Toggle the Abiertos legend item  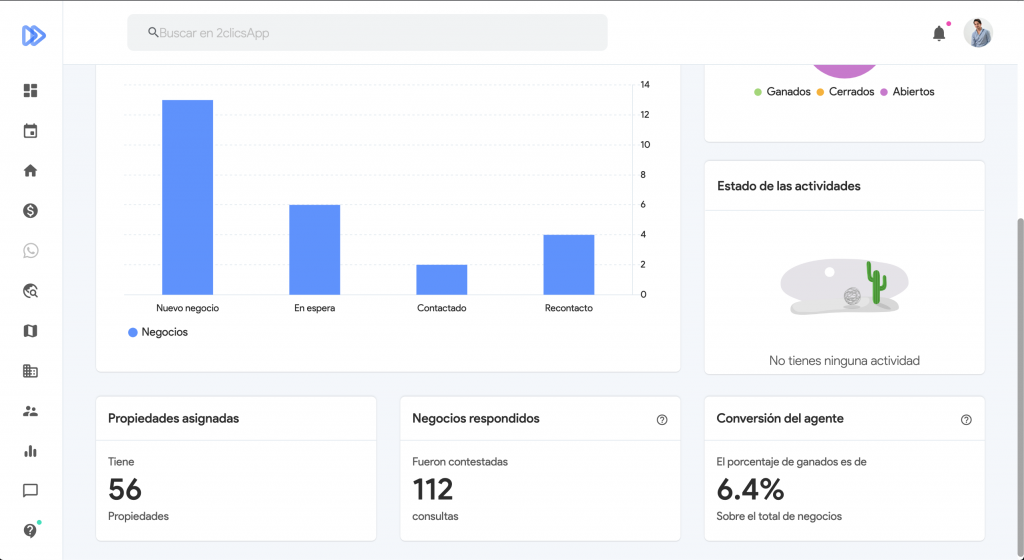pos(907,92)
